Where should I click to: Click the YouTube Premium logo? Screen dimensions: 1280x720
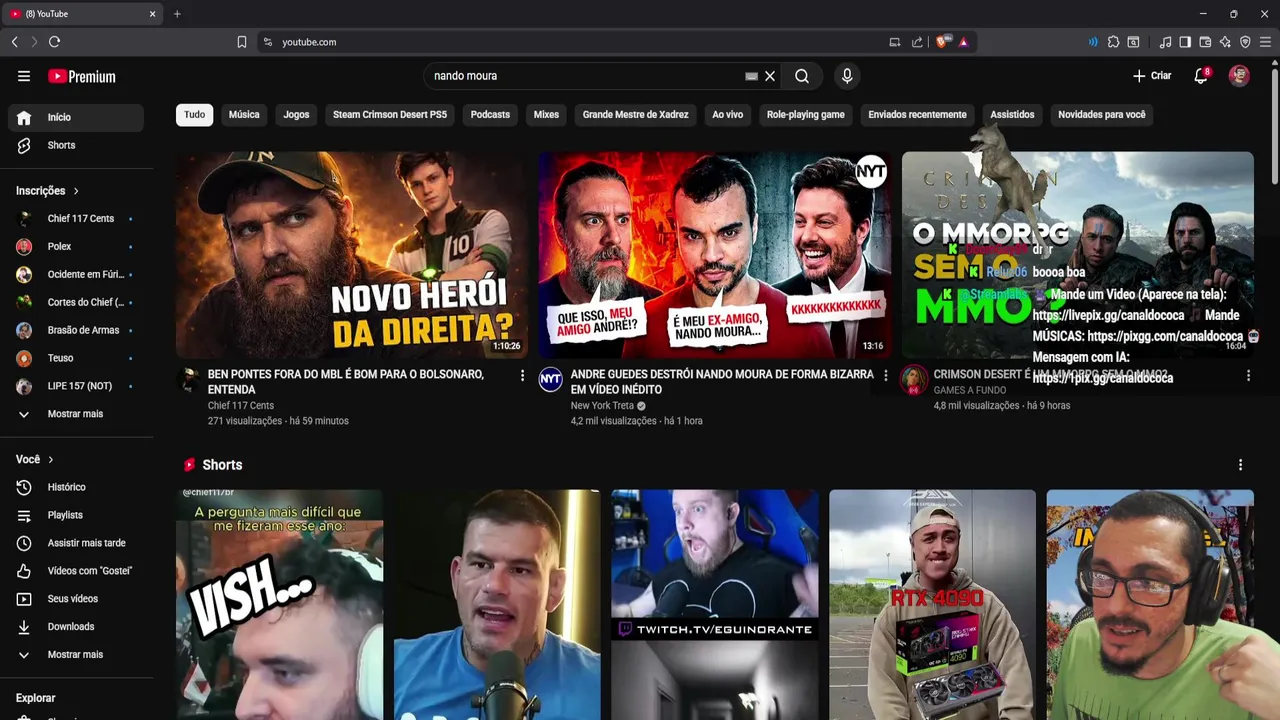(82, 76)
